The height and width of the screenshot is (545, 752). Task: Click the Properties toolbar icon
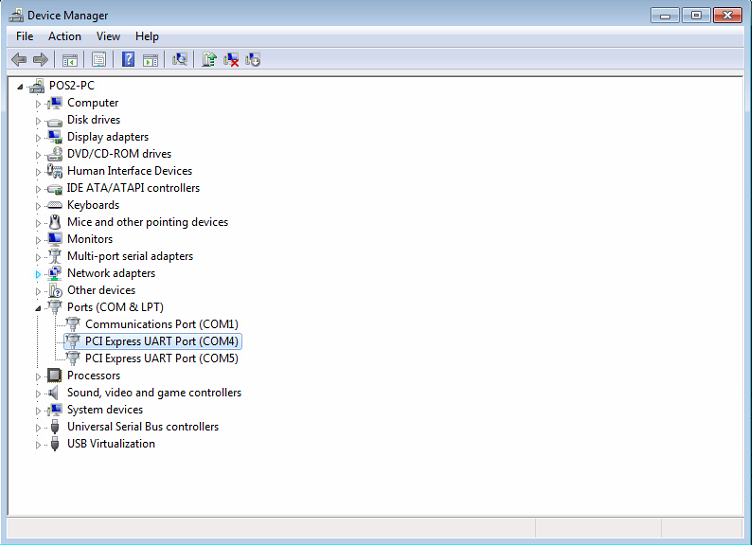pos(98,60)
